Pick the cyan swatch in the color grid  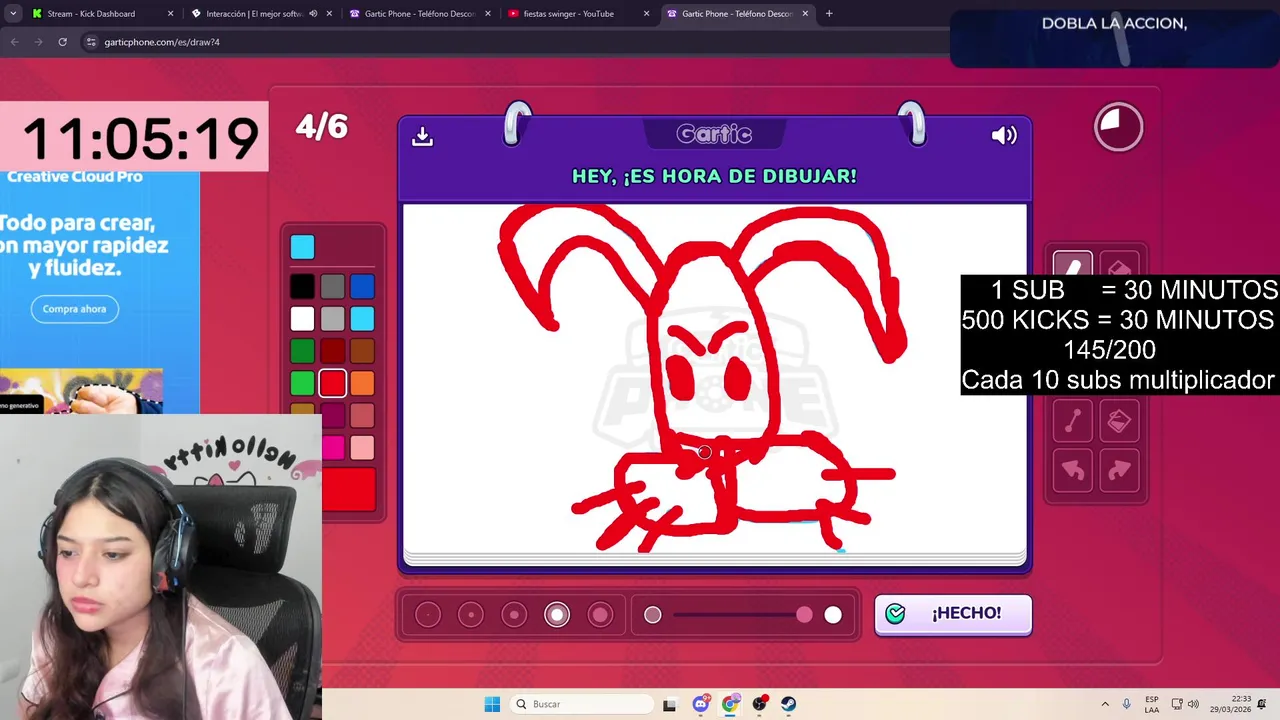363,319
